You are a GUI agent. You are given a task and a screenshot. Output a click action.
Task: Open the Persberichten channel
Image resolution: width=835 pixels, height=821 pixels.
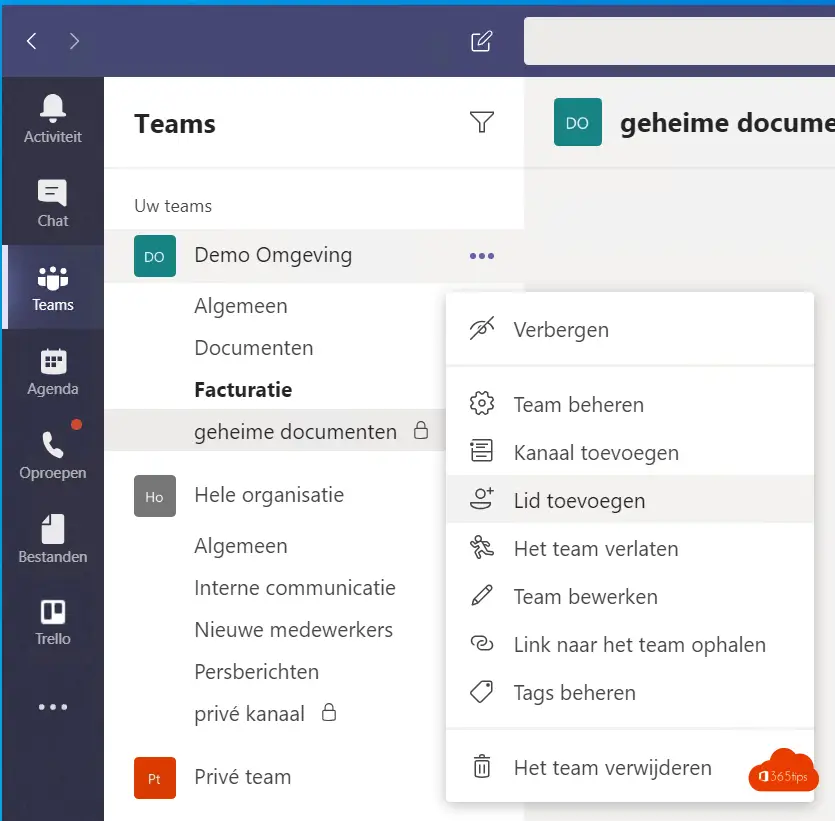(257, 672)
